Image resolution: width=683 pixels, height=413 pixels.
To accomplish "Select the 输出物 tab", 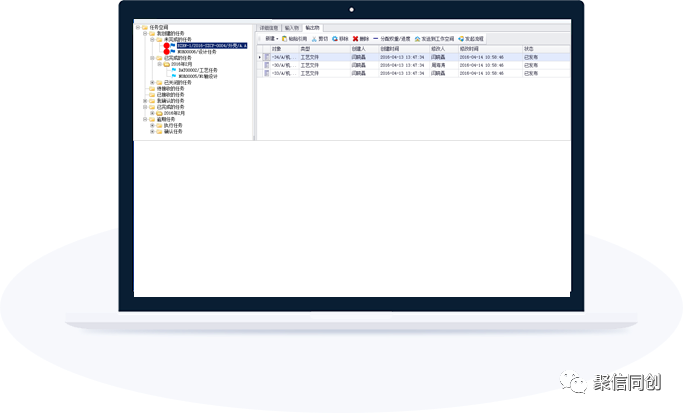I will pyautogui.click(x=312, y=27).
